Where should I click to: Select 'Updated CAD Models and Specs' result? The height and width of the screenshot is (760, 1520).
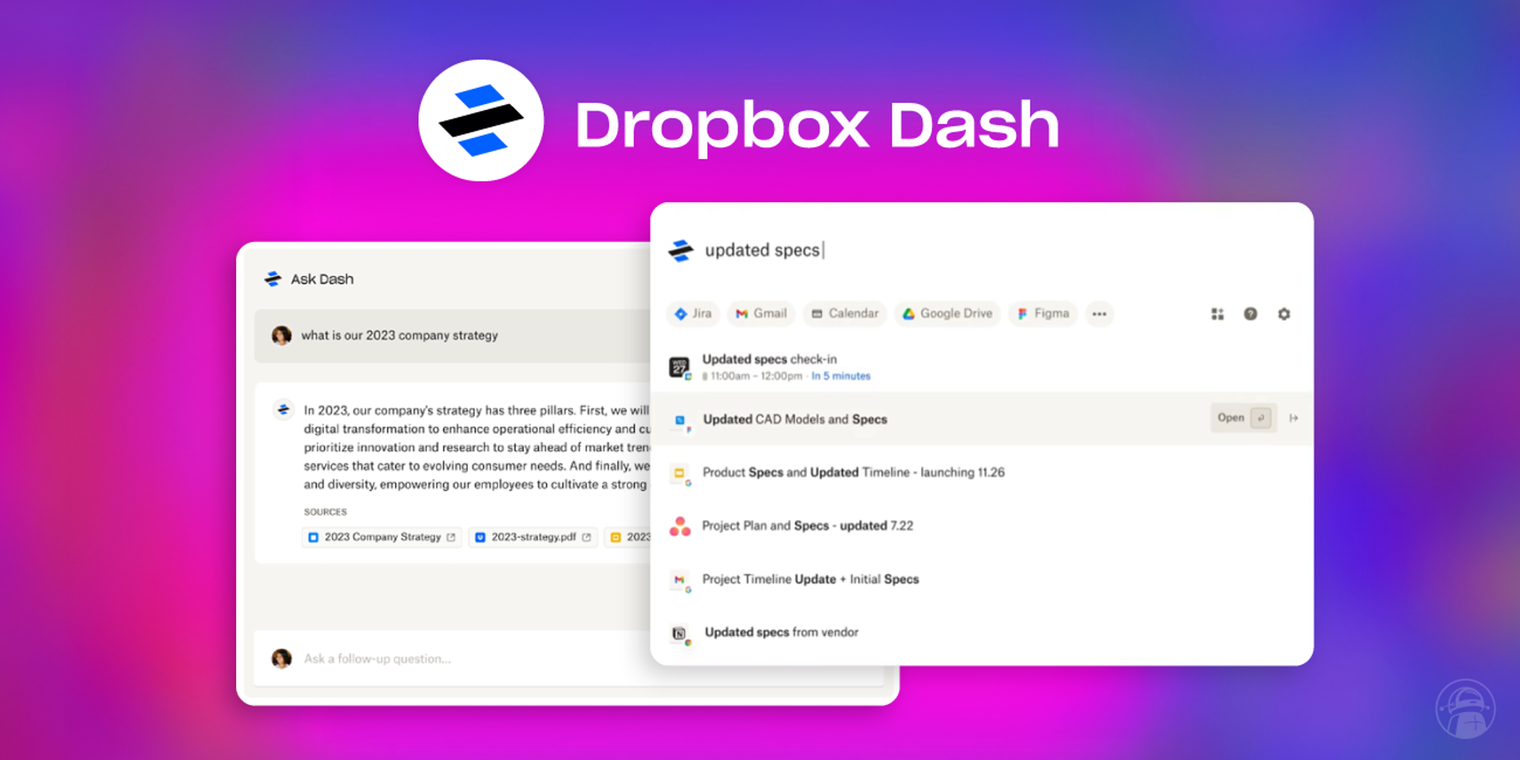click(981, 419)
